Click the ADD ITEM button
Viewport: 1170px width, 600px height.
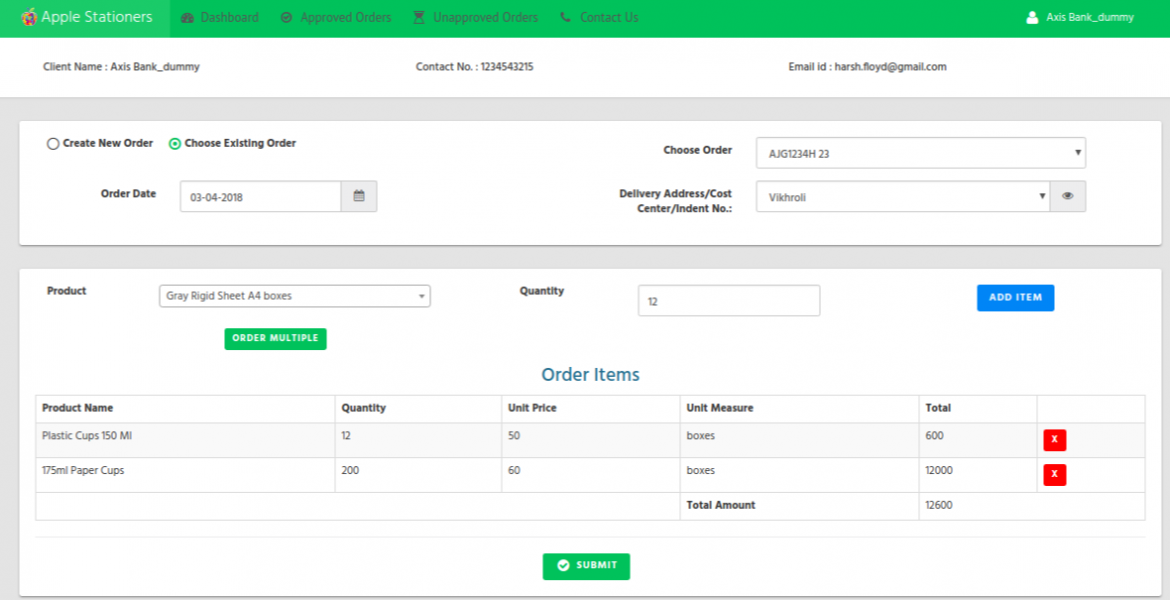pyautogui.click(x=1015, y=297)
